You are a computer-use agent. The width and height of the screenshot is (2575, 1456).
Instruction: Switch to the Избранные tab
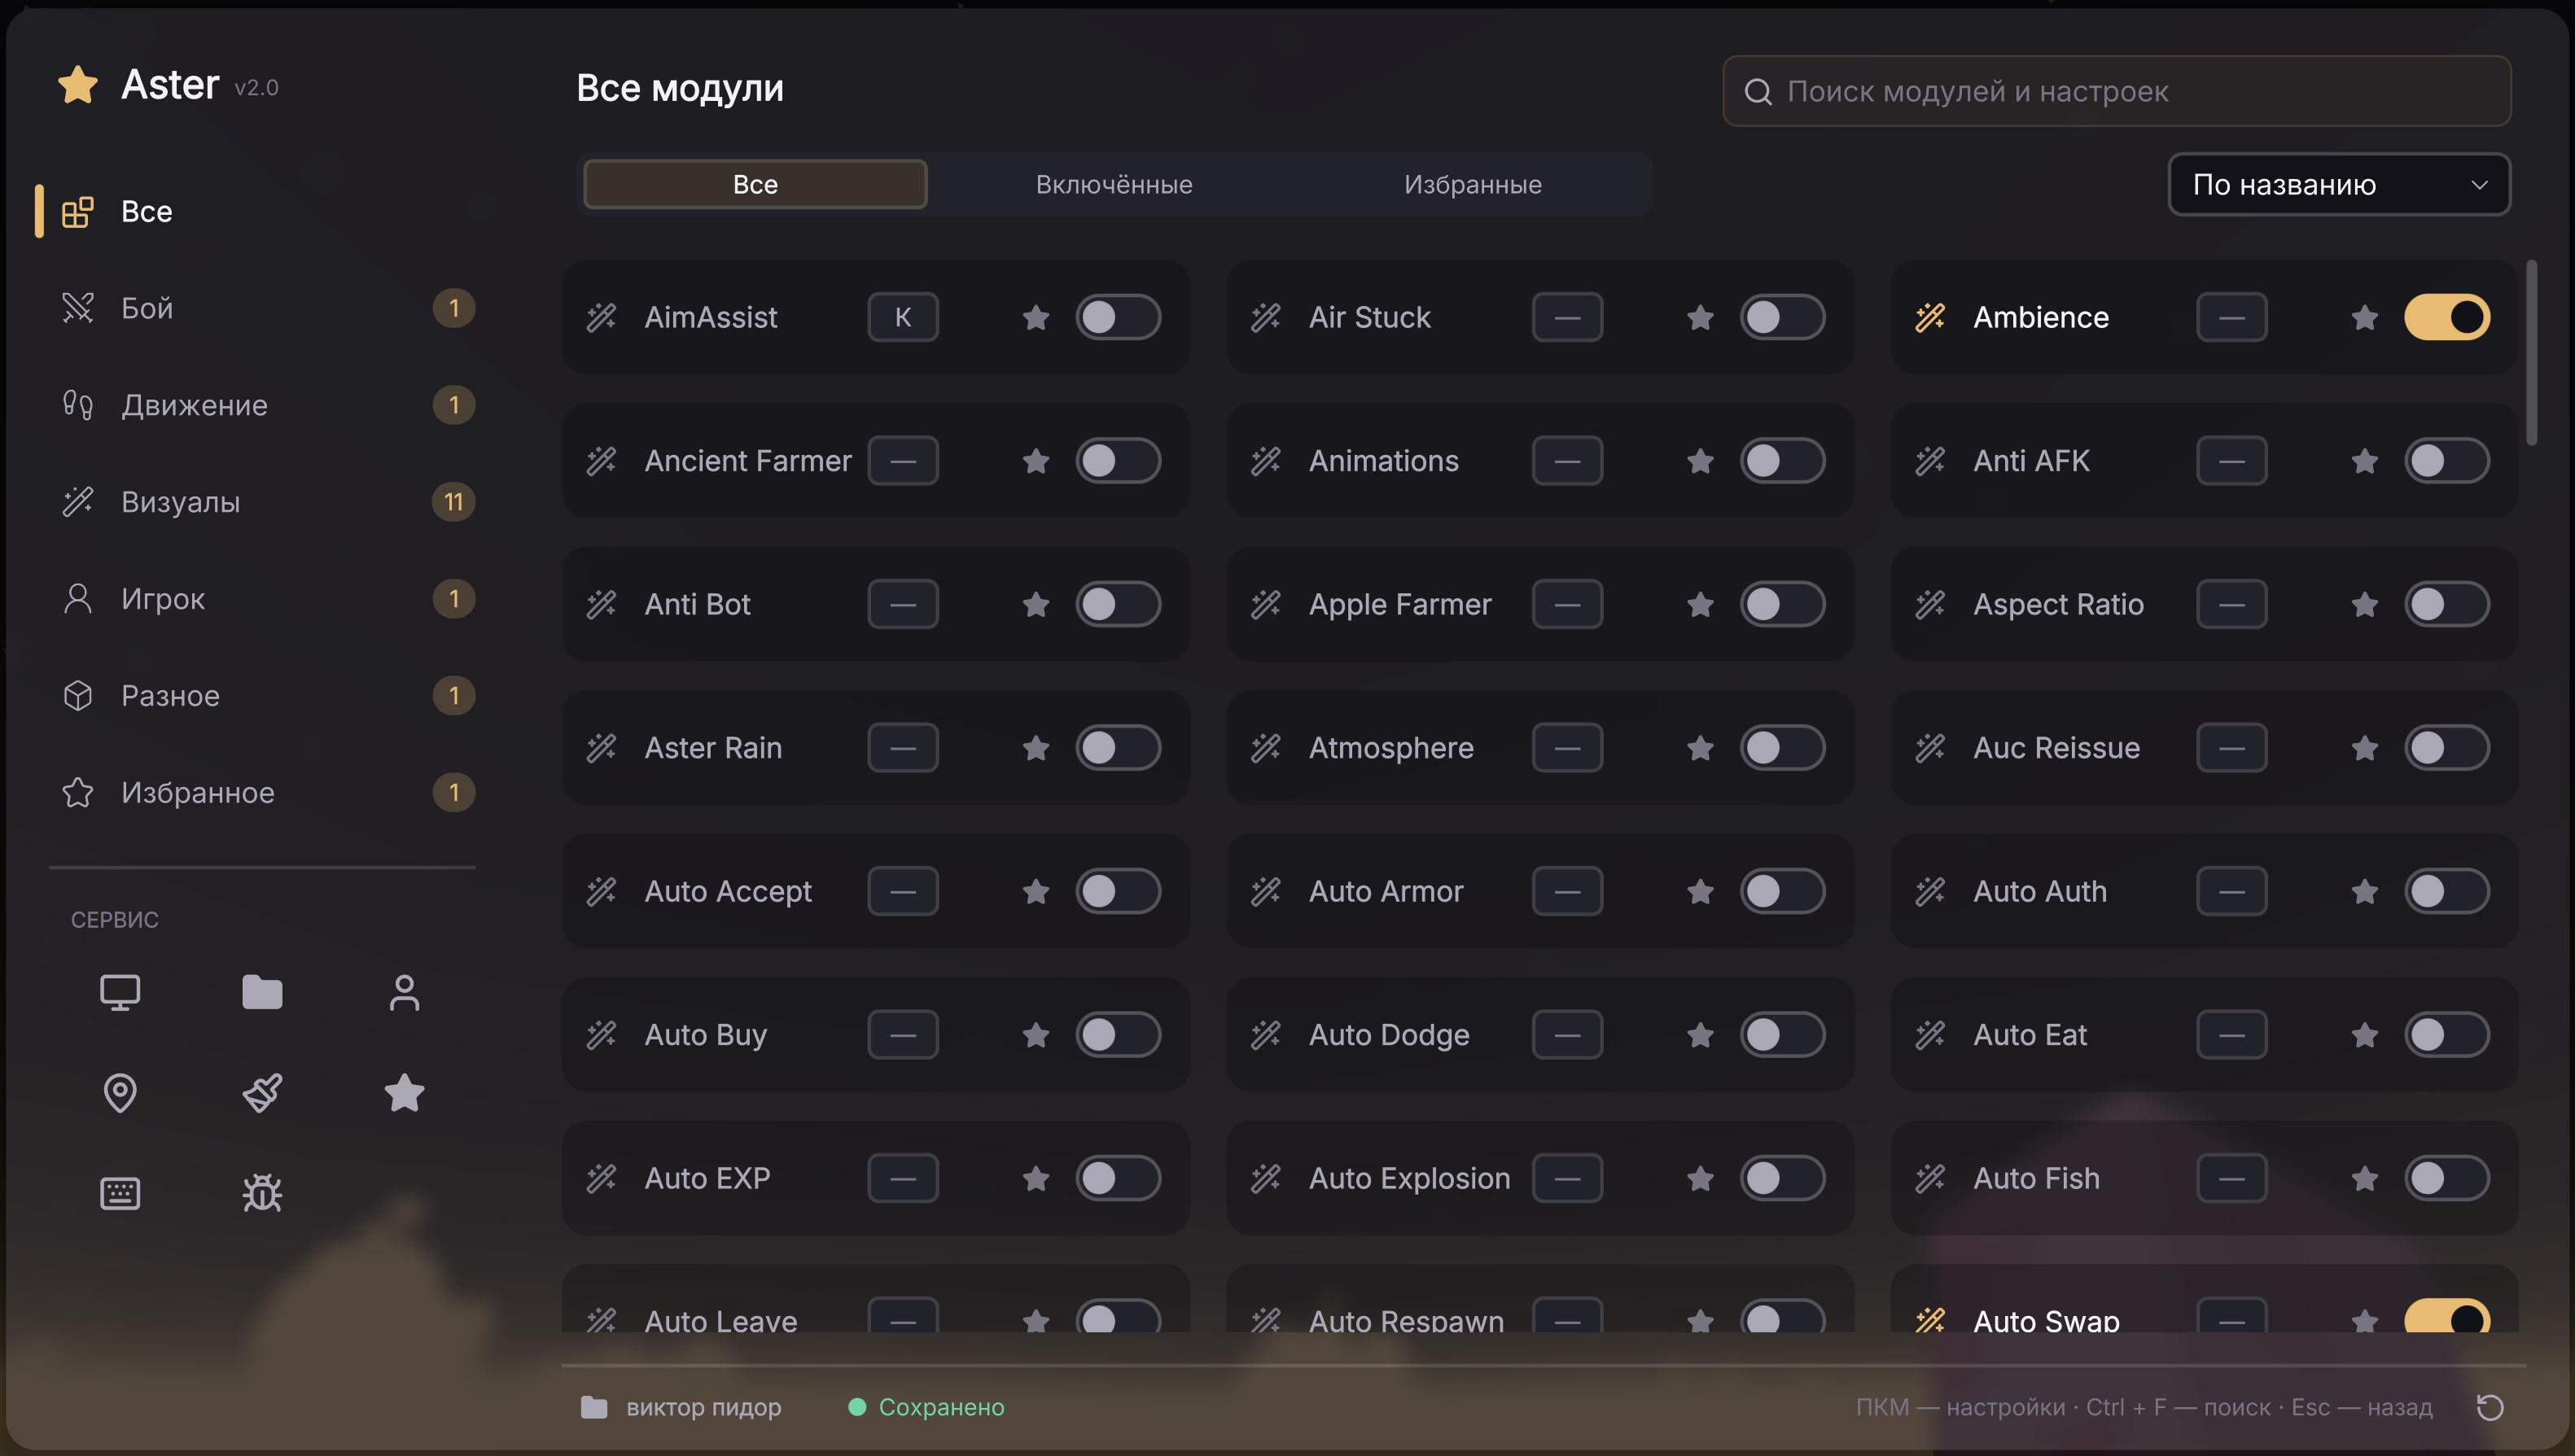point(1472,184)
